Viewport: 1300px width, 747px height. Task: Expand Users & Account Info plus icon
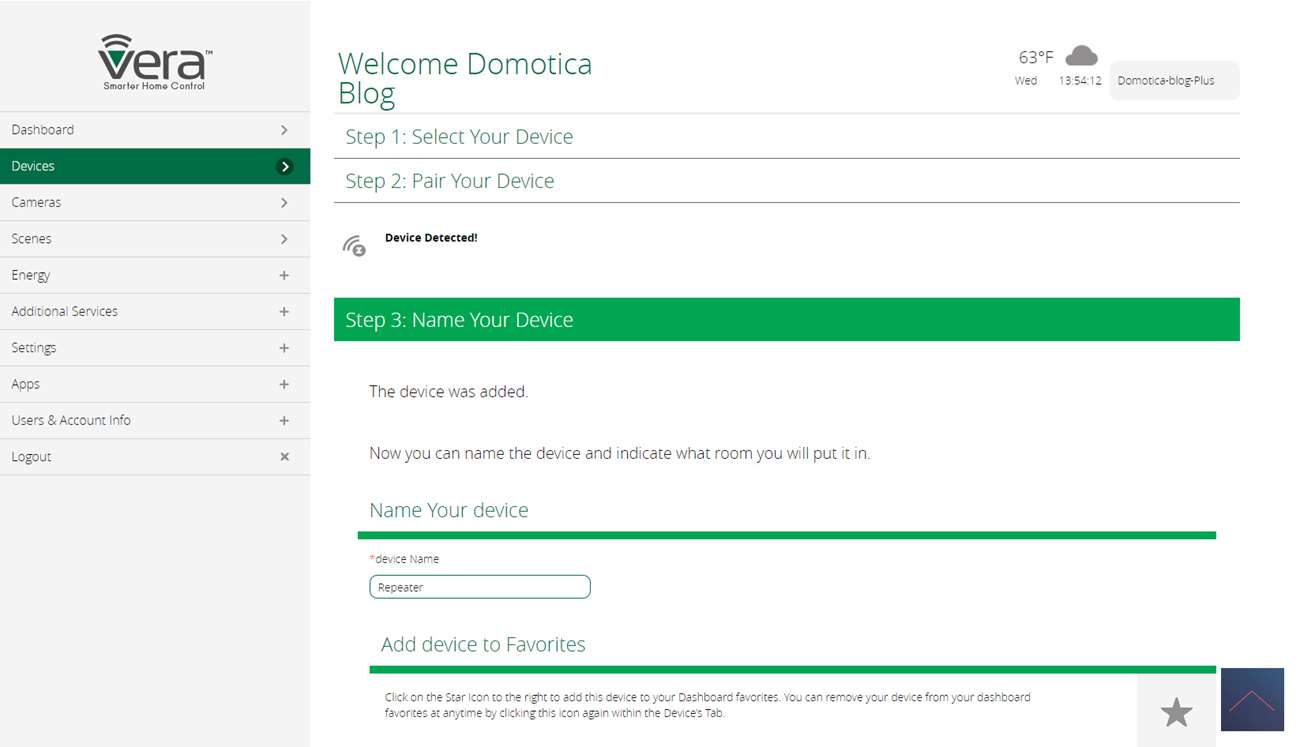click(284, 421)
